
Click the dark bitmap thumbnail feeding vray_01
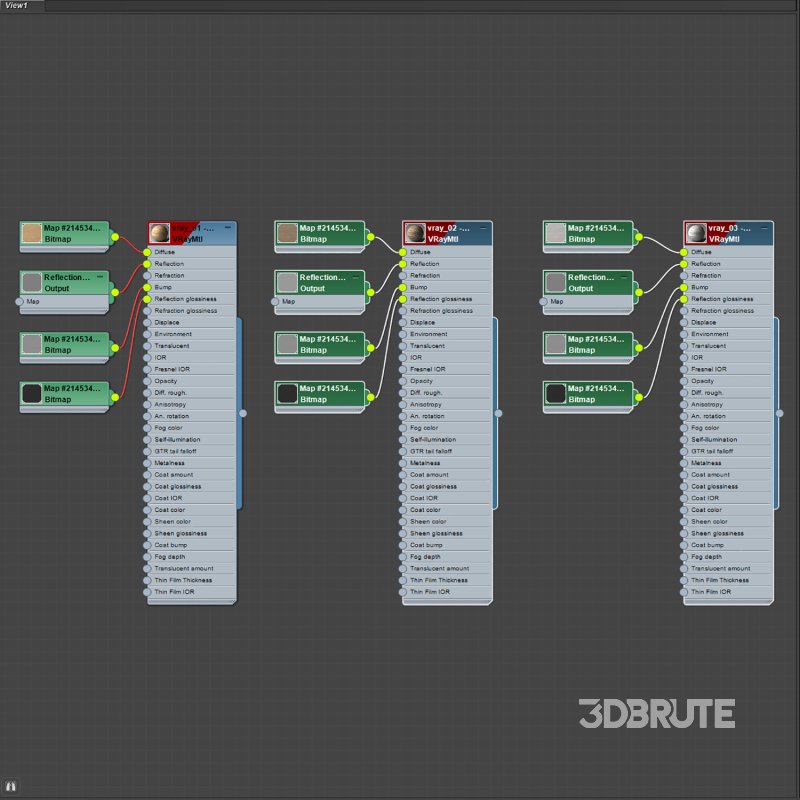click(32, 393)
